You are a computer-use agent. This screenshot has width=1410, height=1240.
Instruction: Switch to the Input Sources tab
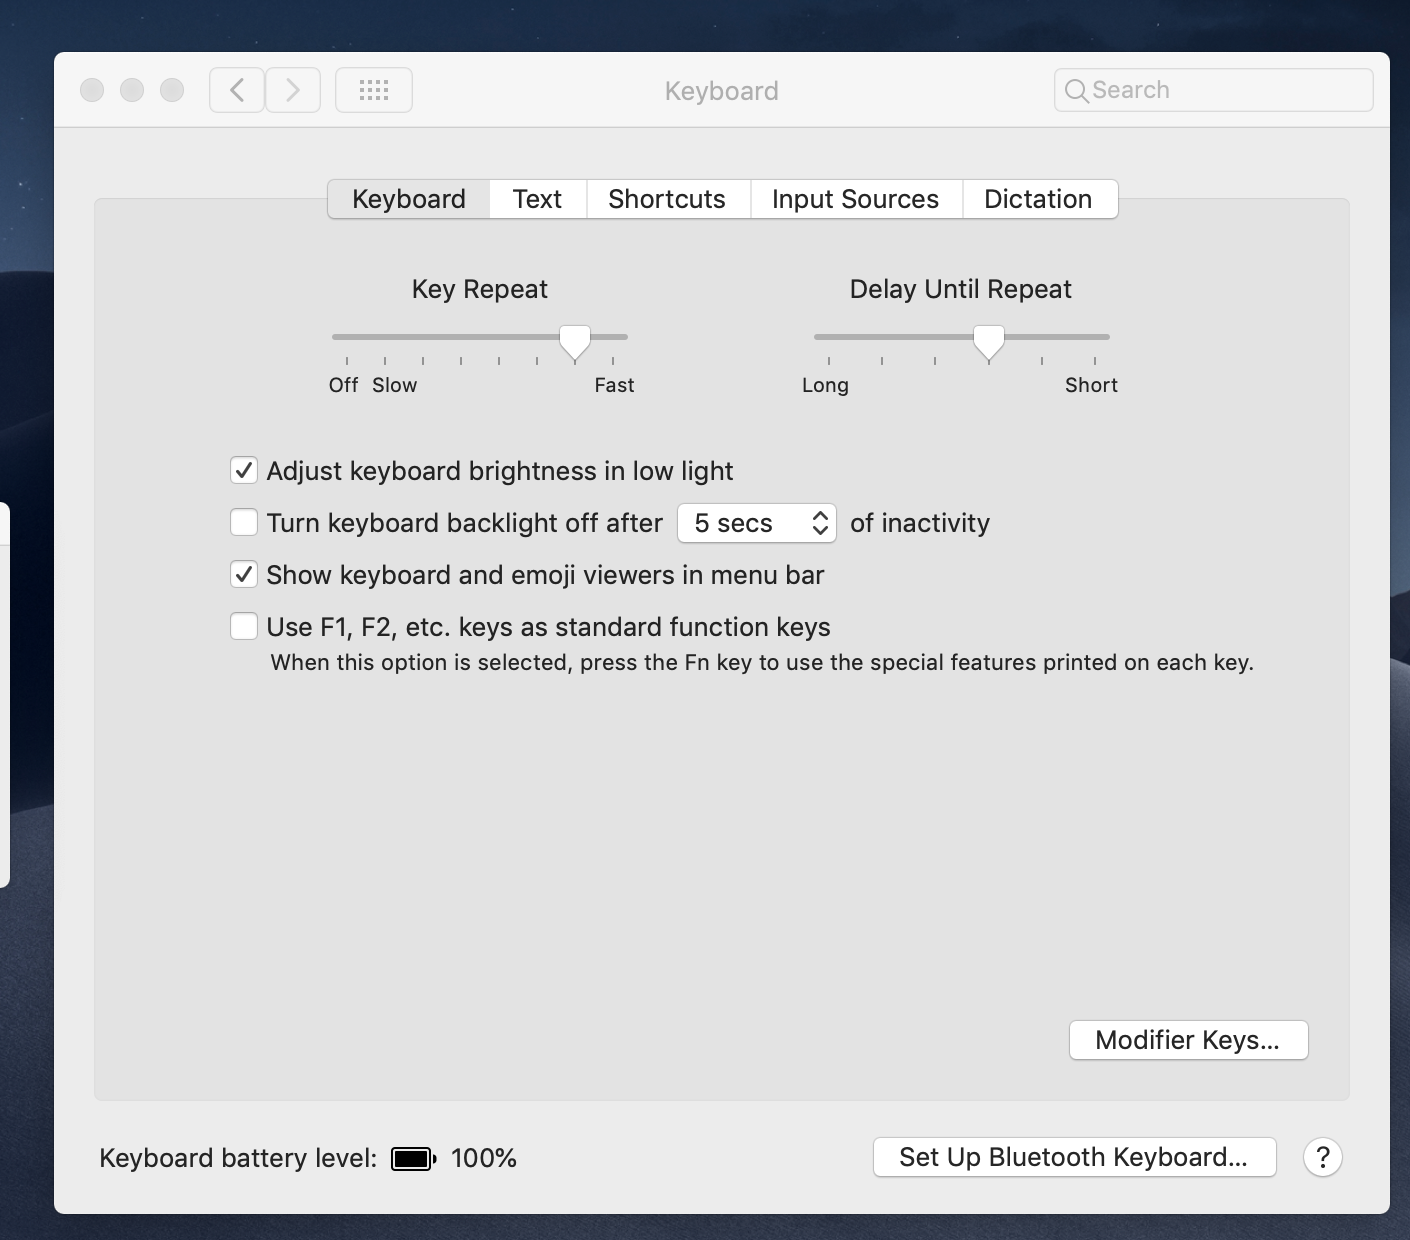click(856, 199)
